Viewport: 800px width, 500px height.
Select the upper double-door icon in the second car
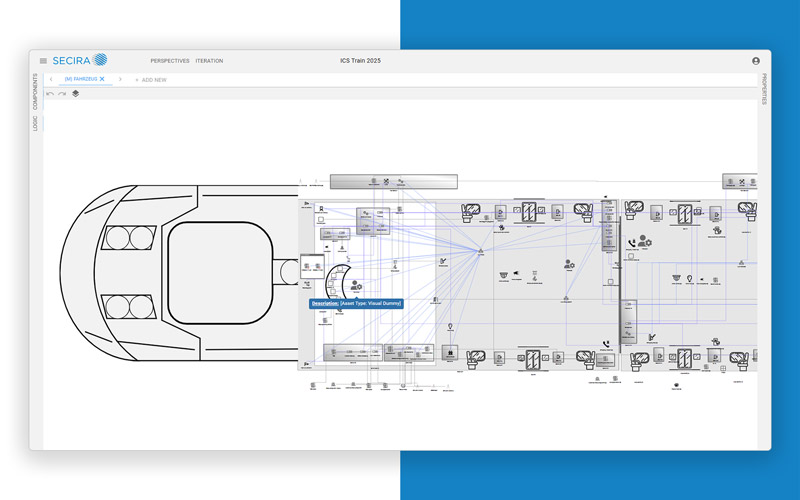point(685,214)
